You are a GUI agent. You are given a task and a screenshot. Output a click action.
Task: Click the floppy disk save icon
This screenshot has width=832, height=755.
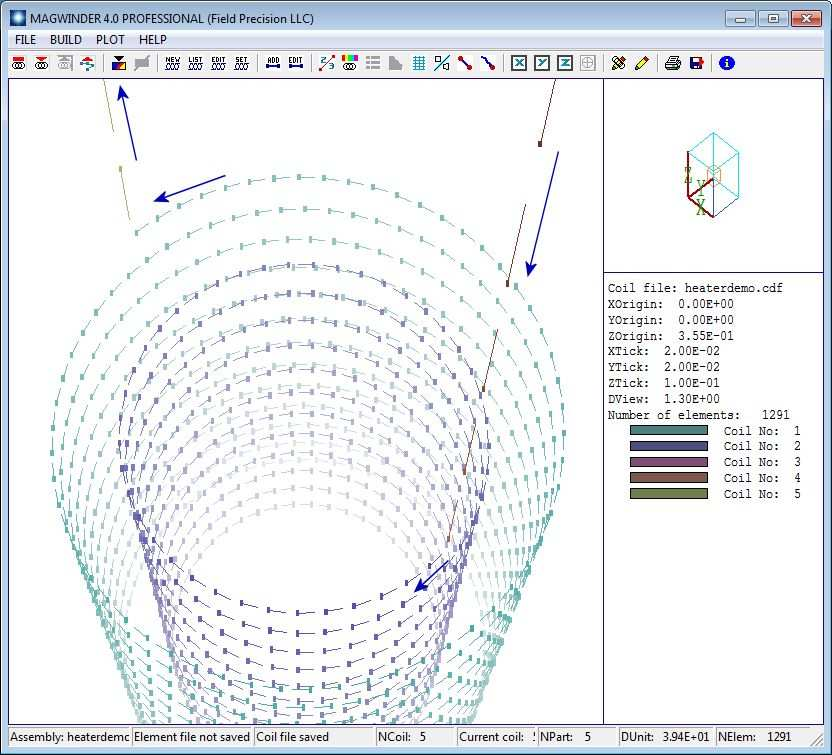point(696,63)
